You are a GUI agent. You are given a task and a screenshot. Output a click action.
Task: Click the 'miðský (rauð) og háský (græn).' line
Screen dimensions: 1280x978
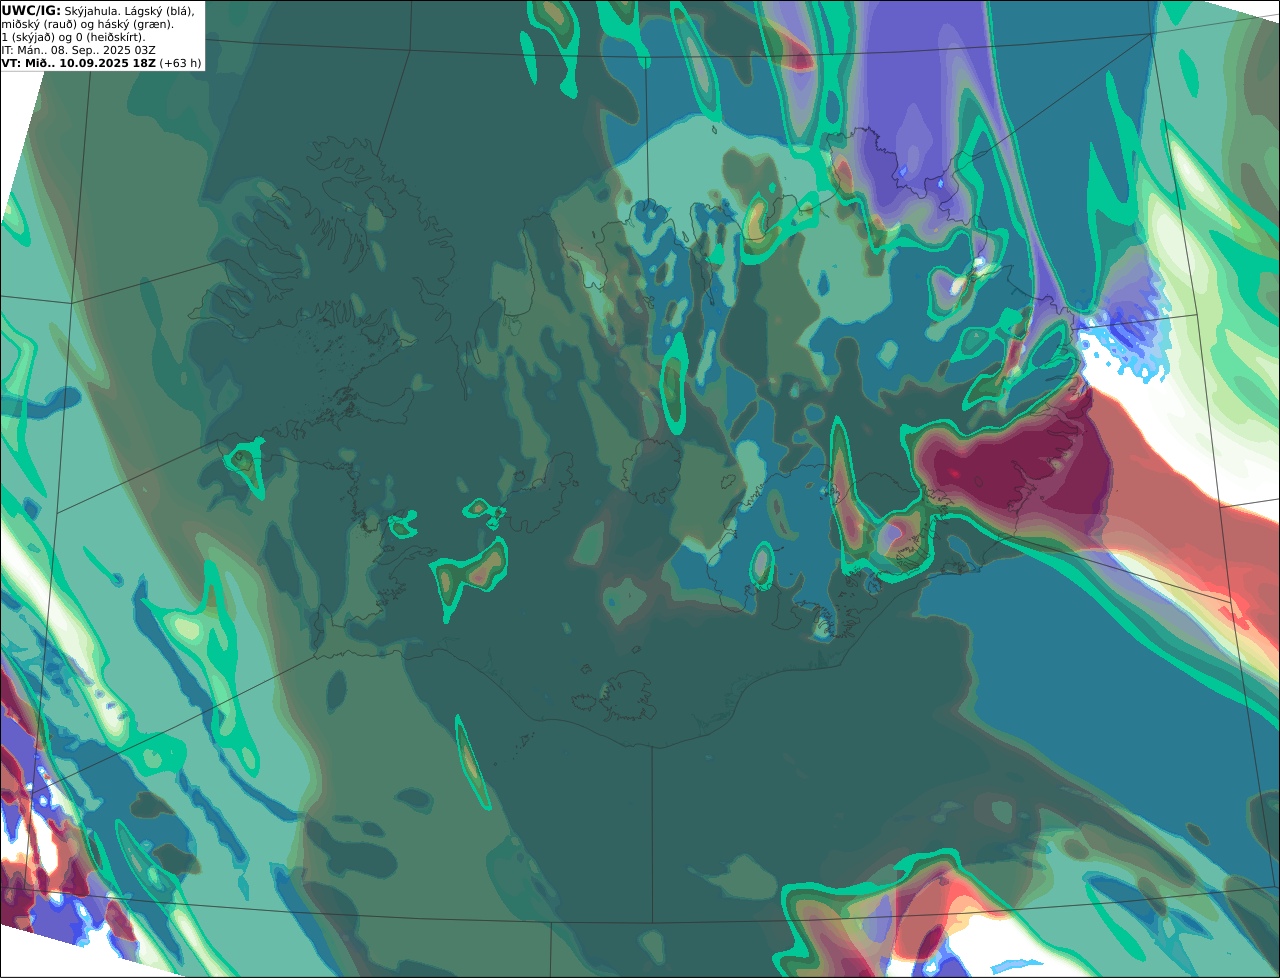tap(87, 24)
